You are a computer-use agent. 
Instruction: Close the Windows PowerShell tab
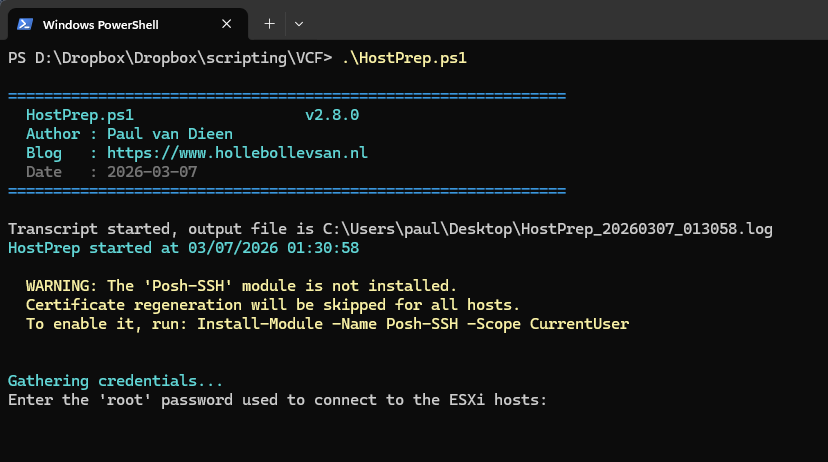[x=227, y=23]
